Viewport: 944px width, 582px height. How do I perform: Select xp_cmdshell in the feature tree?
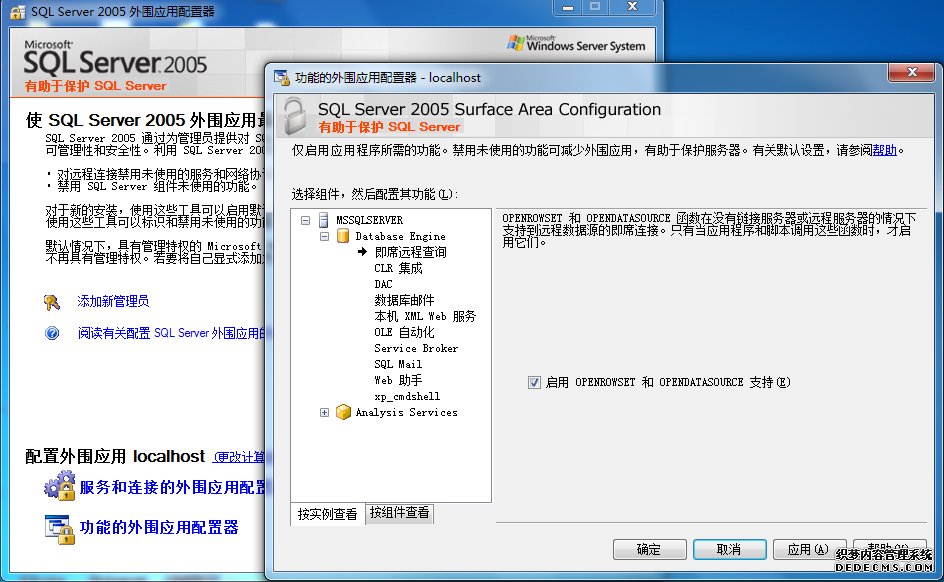[402, 396]
